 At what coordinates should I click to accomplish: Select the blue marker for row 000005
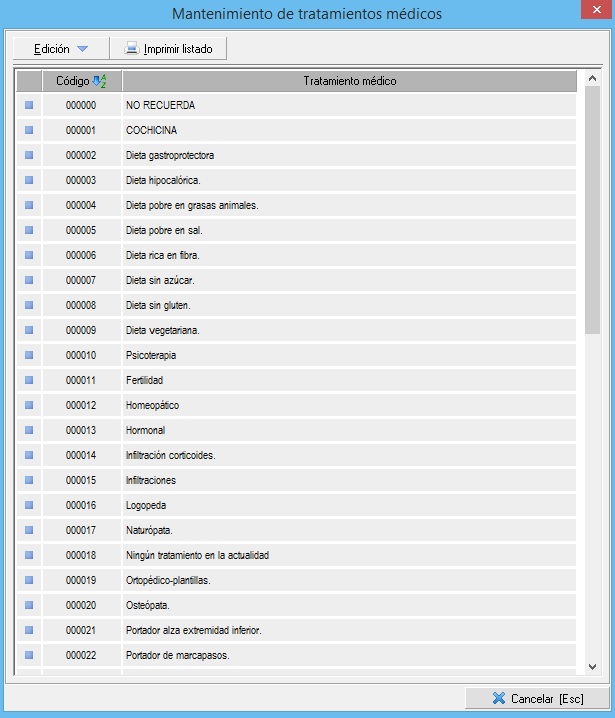[29, 230]
